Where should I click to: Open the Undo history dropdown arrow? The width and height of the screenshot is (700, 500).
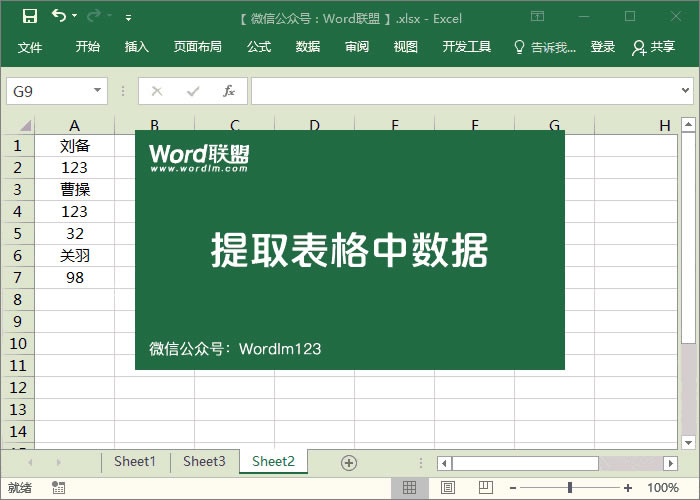pyautogui.click(x=75, y=16)
